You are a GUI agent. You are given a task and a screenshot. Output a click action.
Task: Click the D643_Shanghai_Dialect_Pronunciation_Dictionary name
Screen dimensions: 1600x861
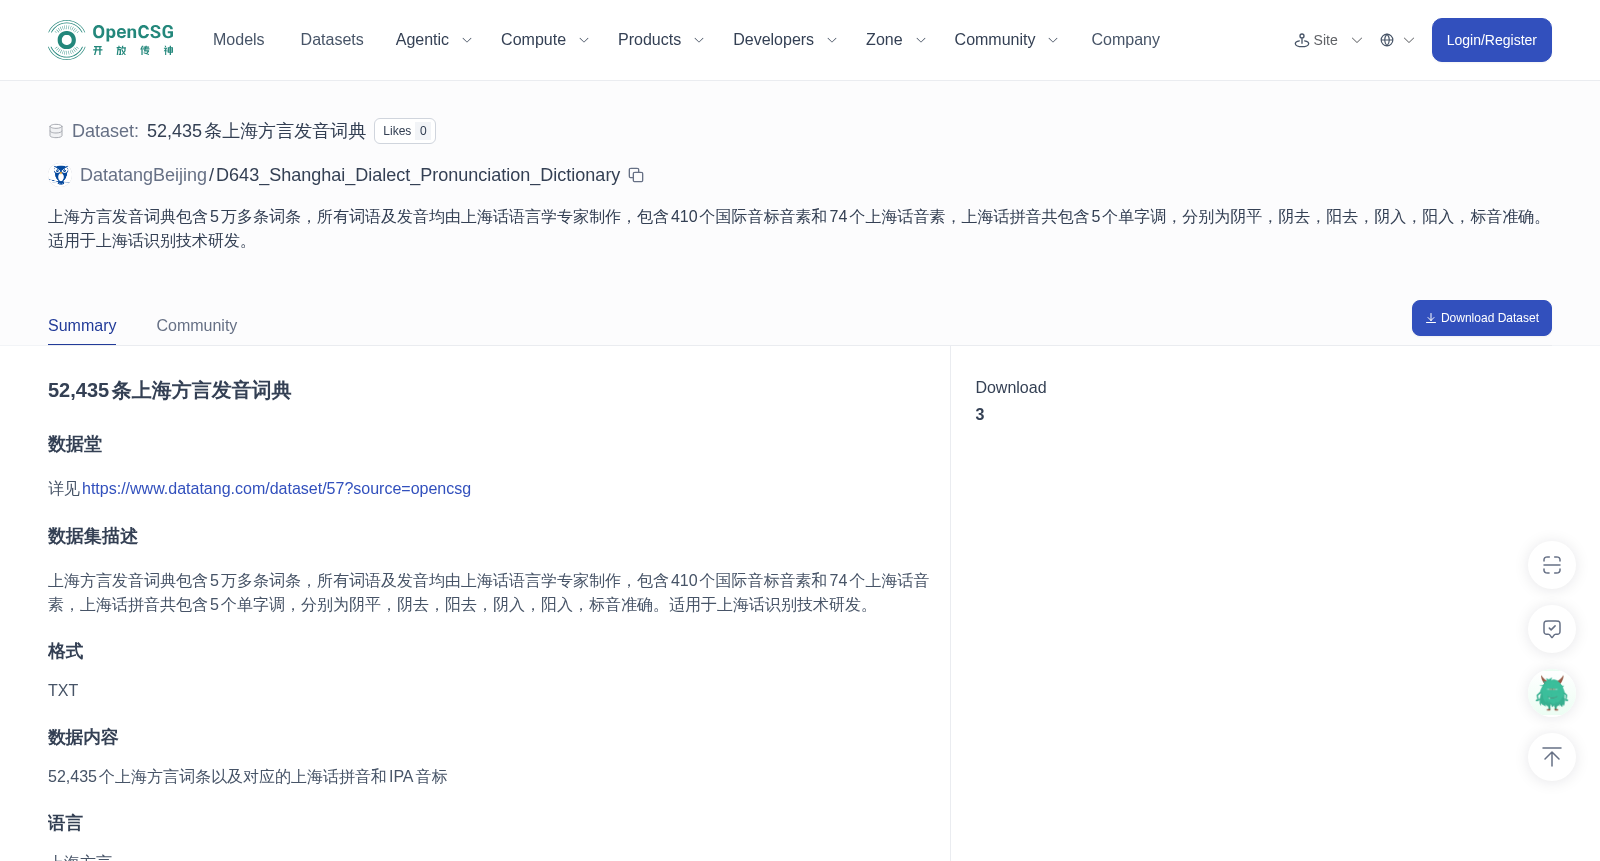point(418,175)
